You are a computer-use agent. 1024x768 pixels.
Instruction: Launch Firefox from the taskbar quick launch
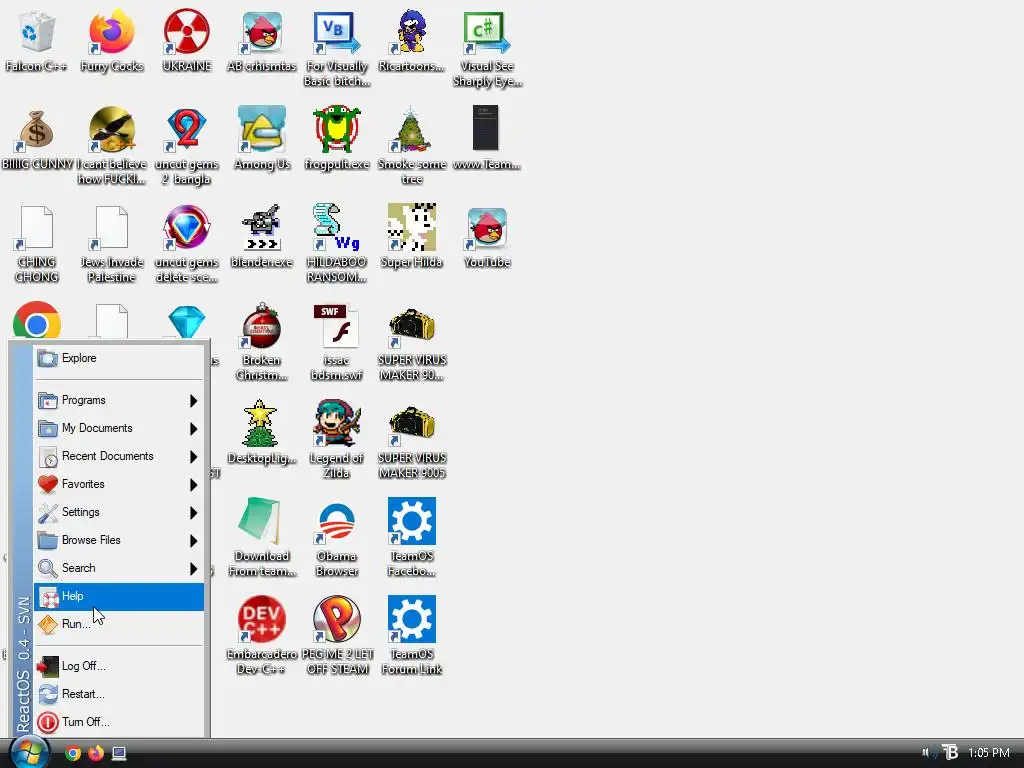pyautogui.click(x=96, y=753)
